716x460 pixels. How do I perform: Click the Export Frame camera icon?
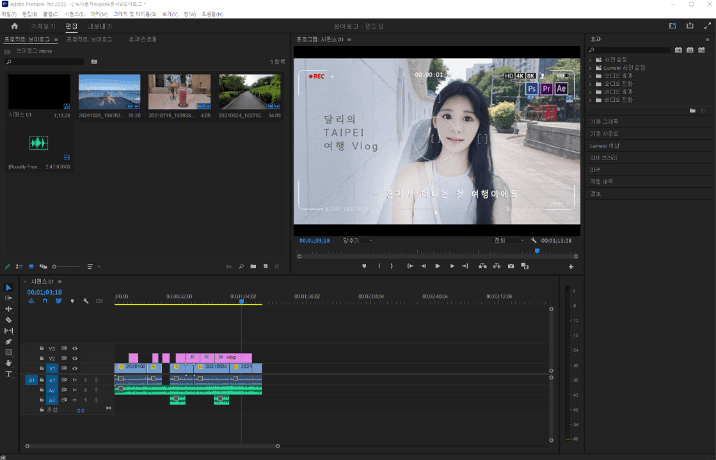pos(511,266)
